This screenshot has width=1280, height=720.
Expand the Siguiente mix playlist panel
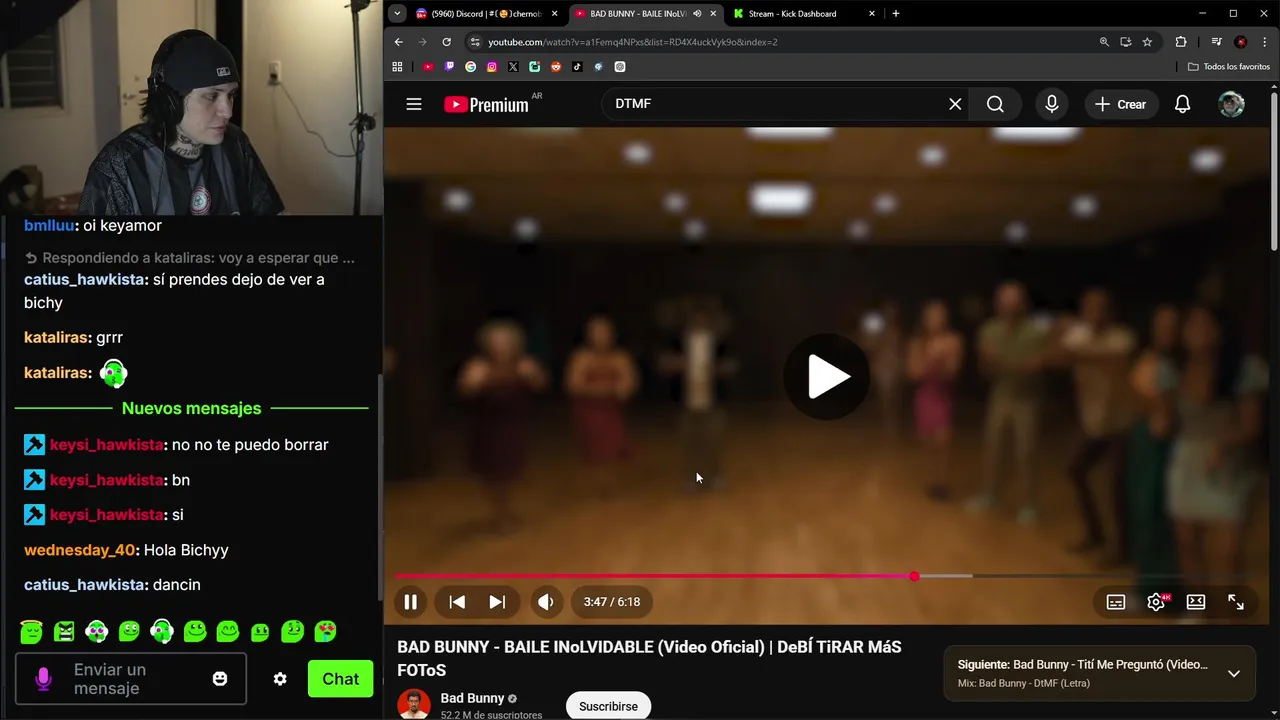click(1233, 673)
